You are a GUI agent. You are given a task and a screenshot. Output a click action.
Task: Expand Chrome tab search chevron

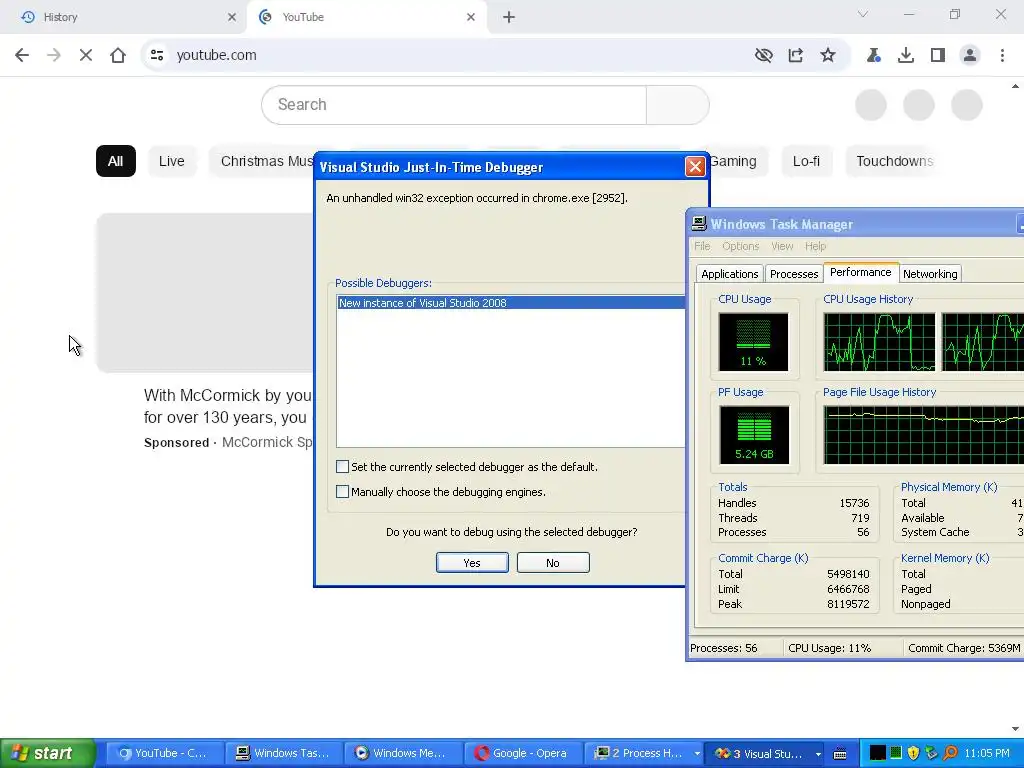tap(863, 14)
